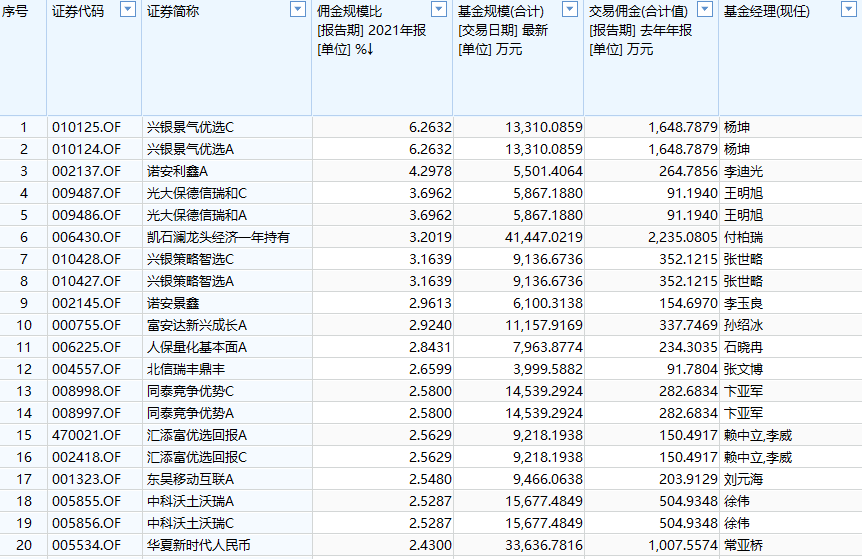
Task: Click fund name 人保量化基本面A
Action: pyautogui.click(x=197, y=347)
